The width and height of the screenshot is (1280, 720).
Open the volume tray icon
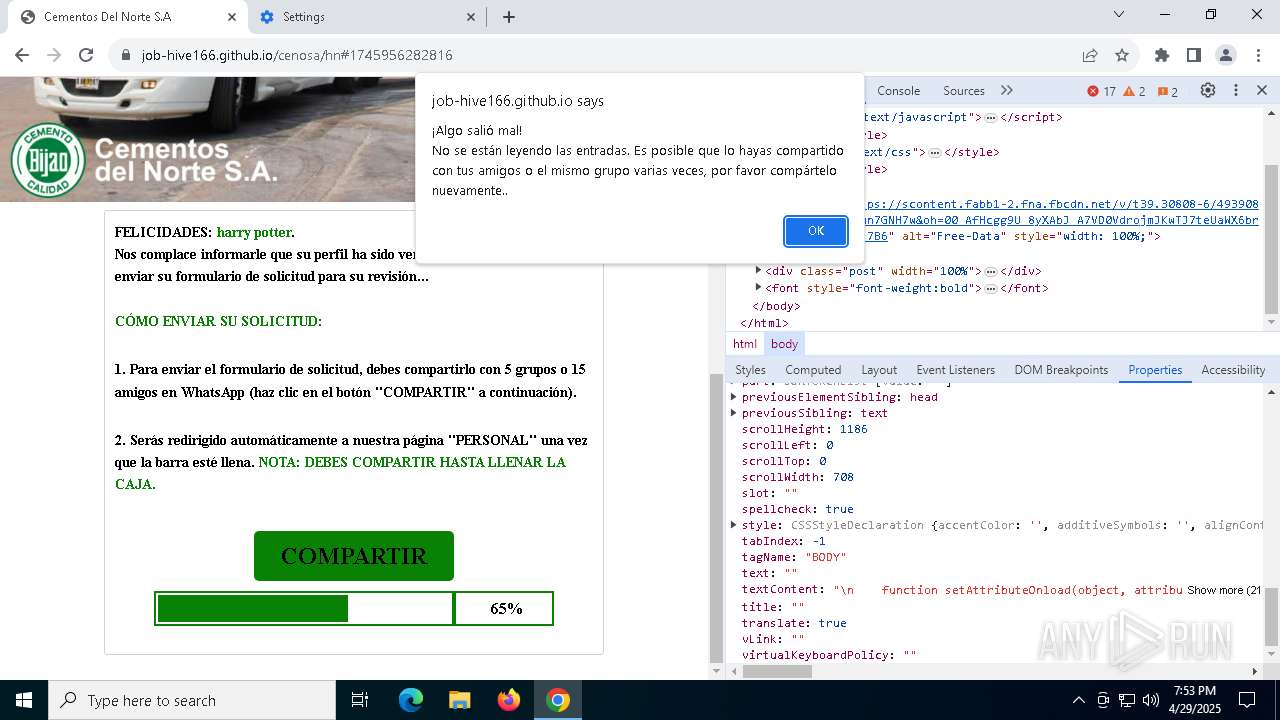pos(1151,700)
